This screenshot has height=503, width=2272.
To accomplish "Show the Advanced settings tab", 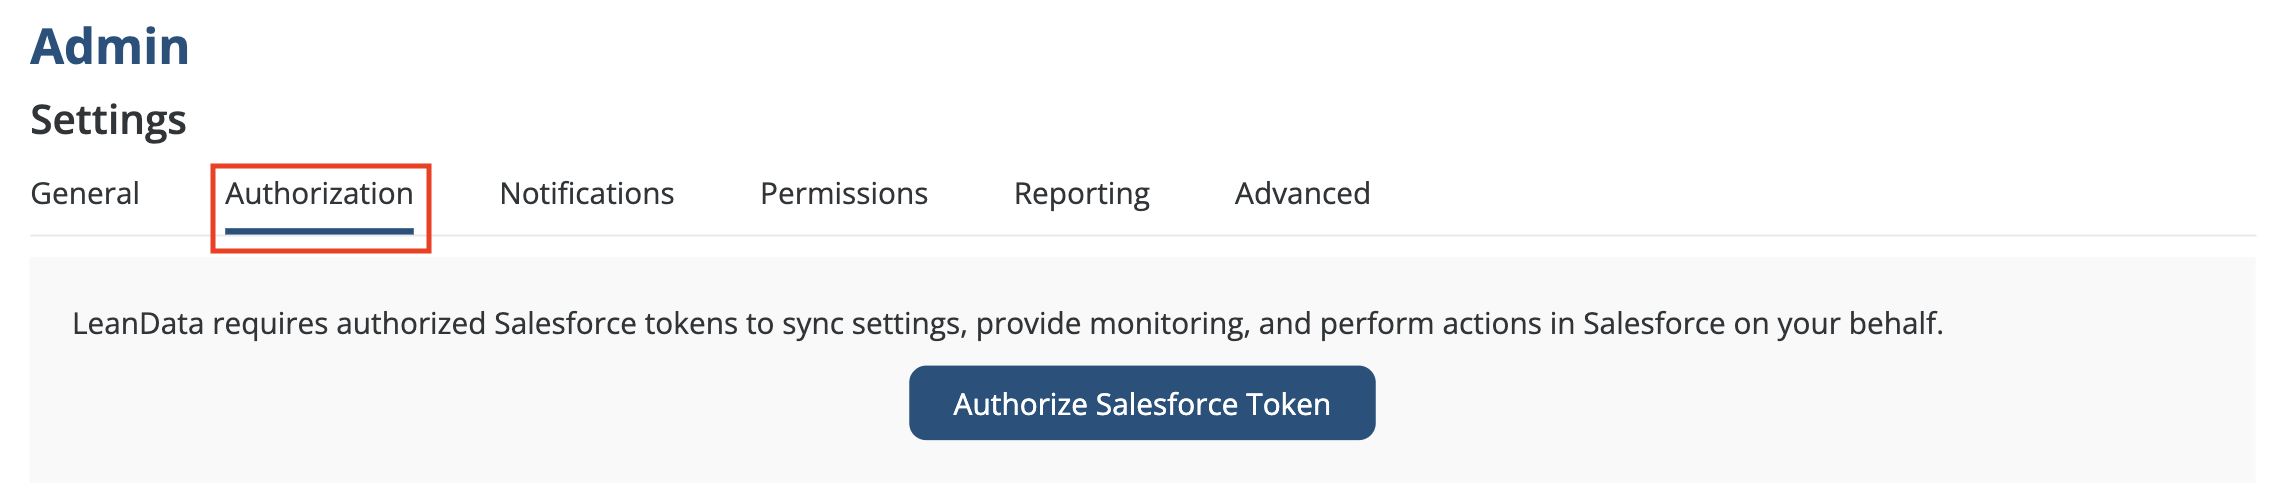I will point(1302,193).
